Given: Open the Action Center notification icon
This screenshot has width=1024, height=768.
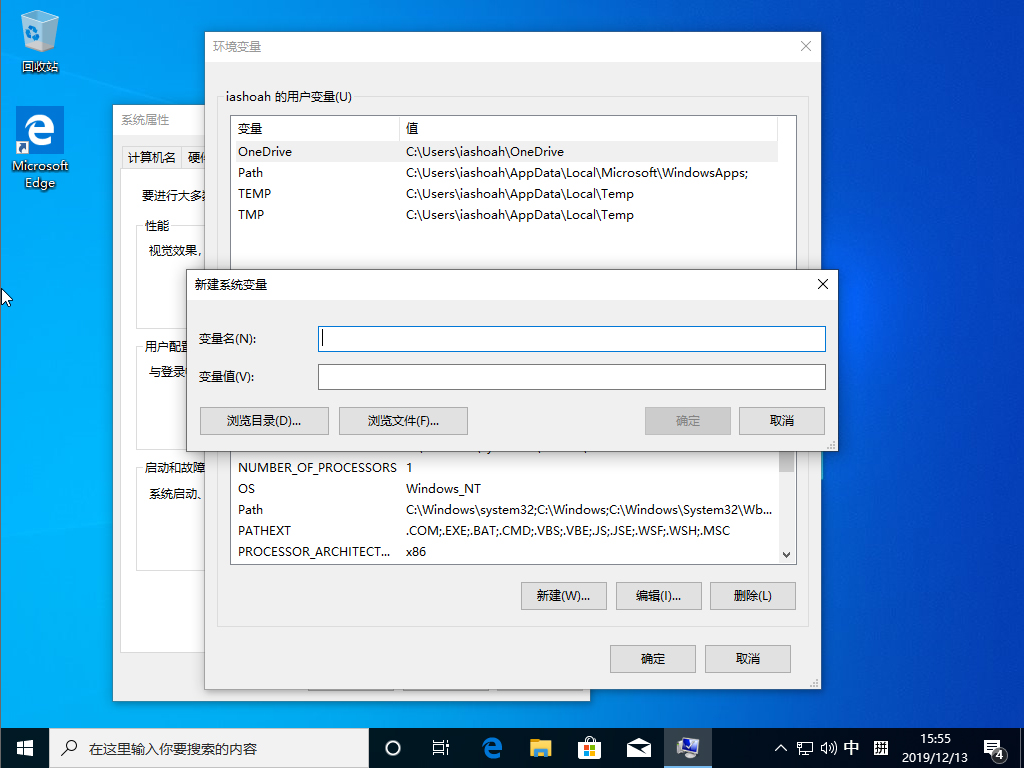Looking at the screenshot, I should coord(993,747).
